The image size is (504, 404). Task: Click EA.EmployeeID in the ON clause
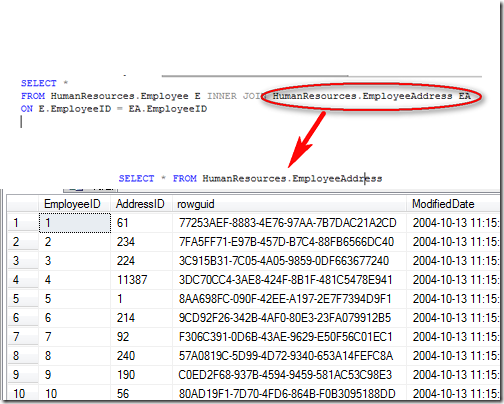click(168, 109)
